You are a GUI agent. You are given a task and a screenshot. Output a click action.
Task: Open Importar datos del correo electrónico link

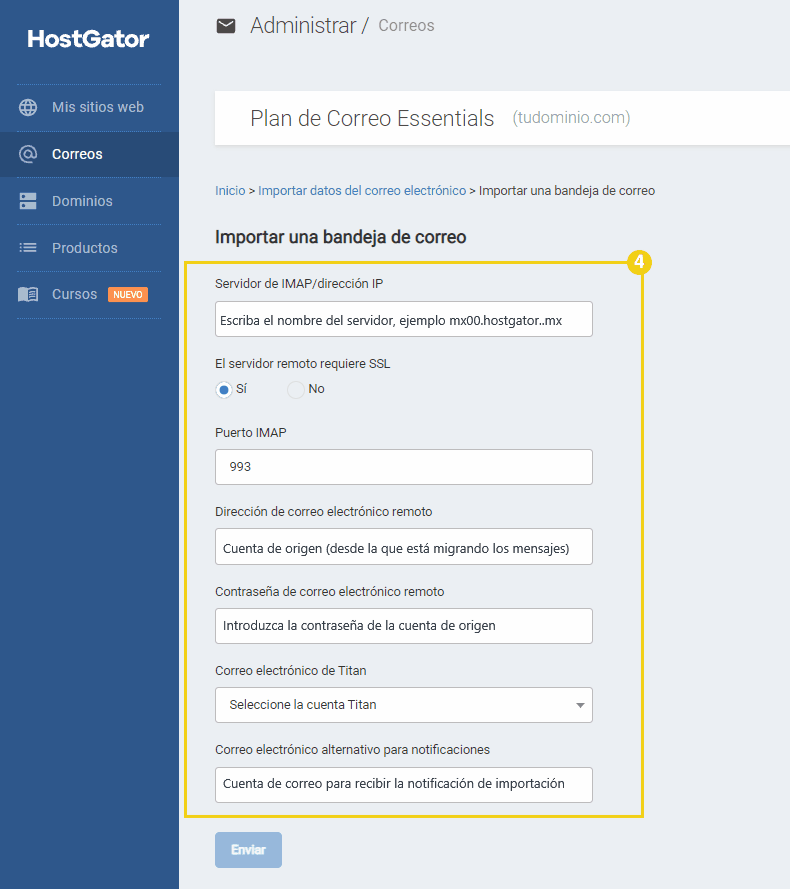pos(362,190)
